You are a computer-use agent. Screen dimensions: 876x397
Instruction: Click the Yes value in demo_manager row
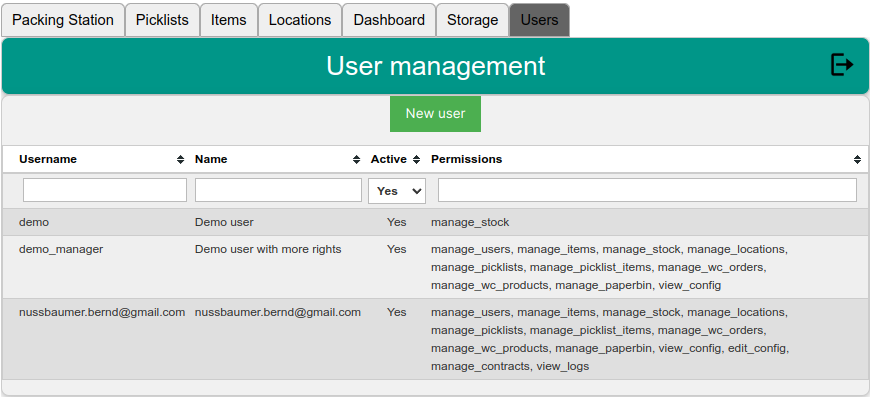397,249
